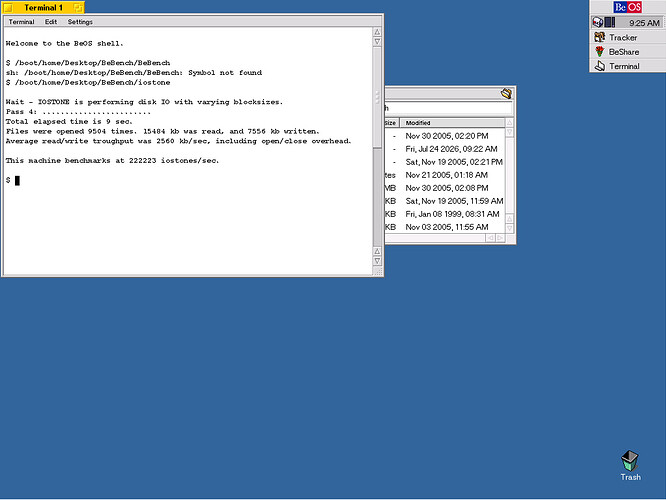Click the Terminal 1 close box

point(8,8)
